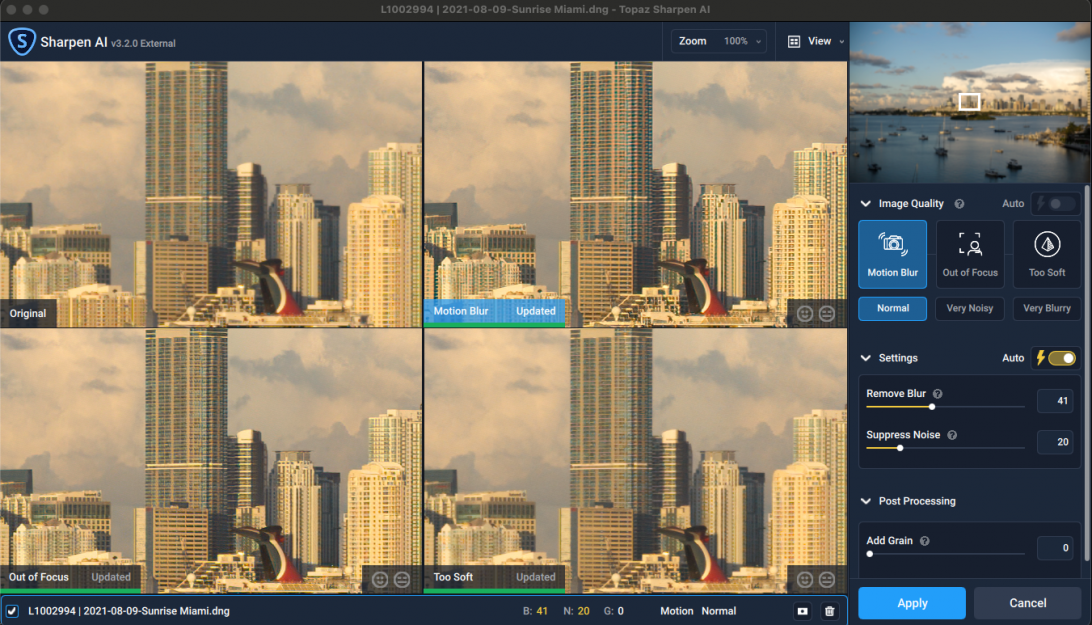Viewport: 1092px width, 625px height.
Task: Click the help icon beside Remove Blur
Action: pos(937,394)
